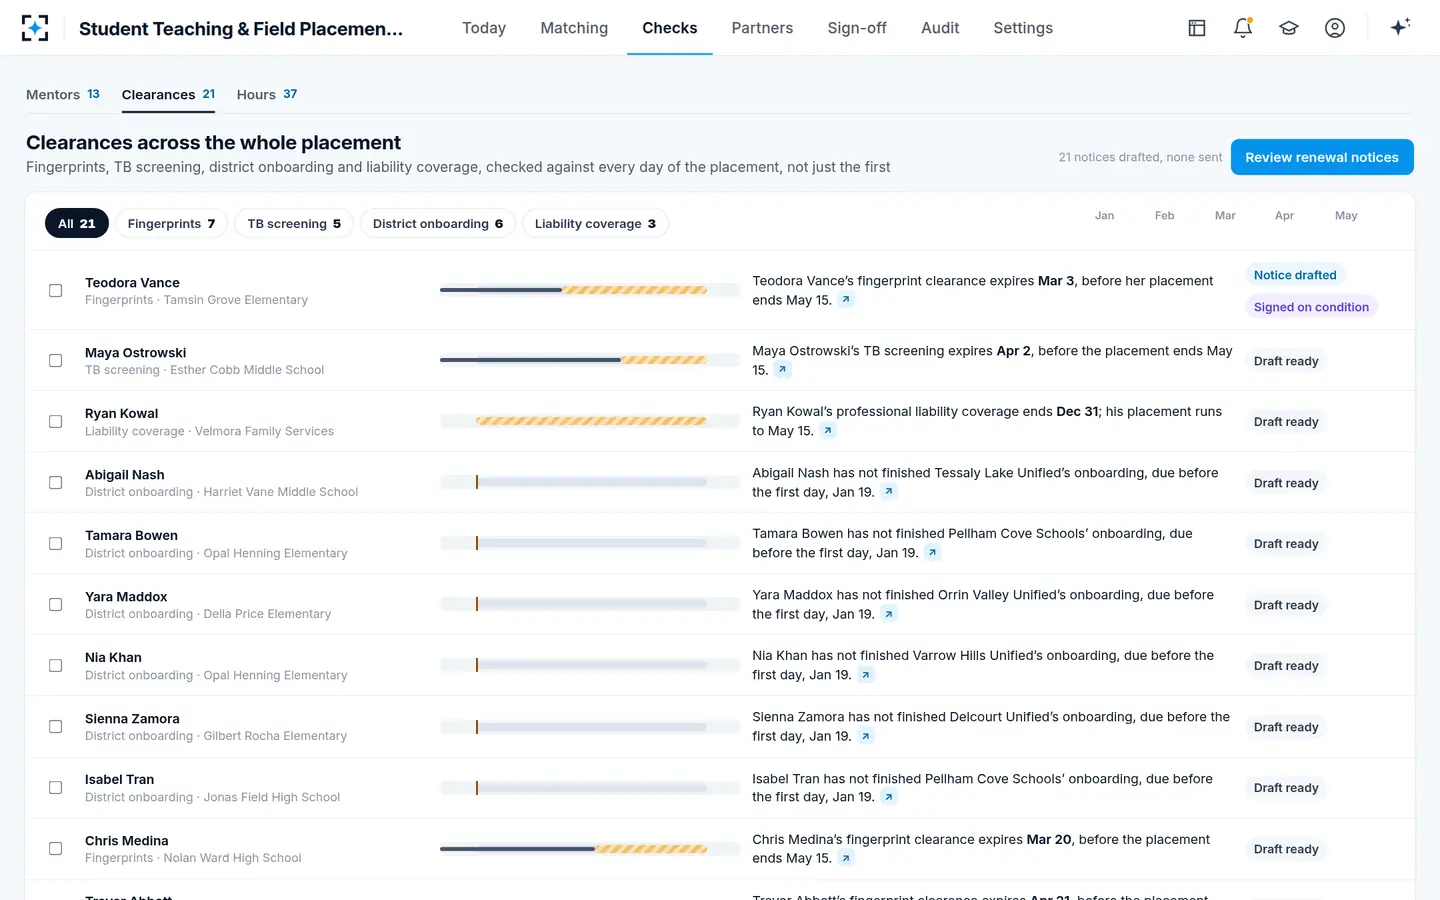
Task: Select the Yara Maddox checkbox
Action: [x=56, y=605]
